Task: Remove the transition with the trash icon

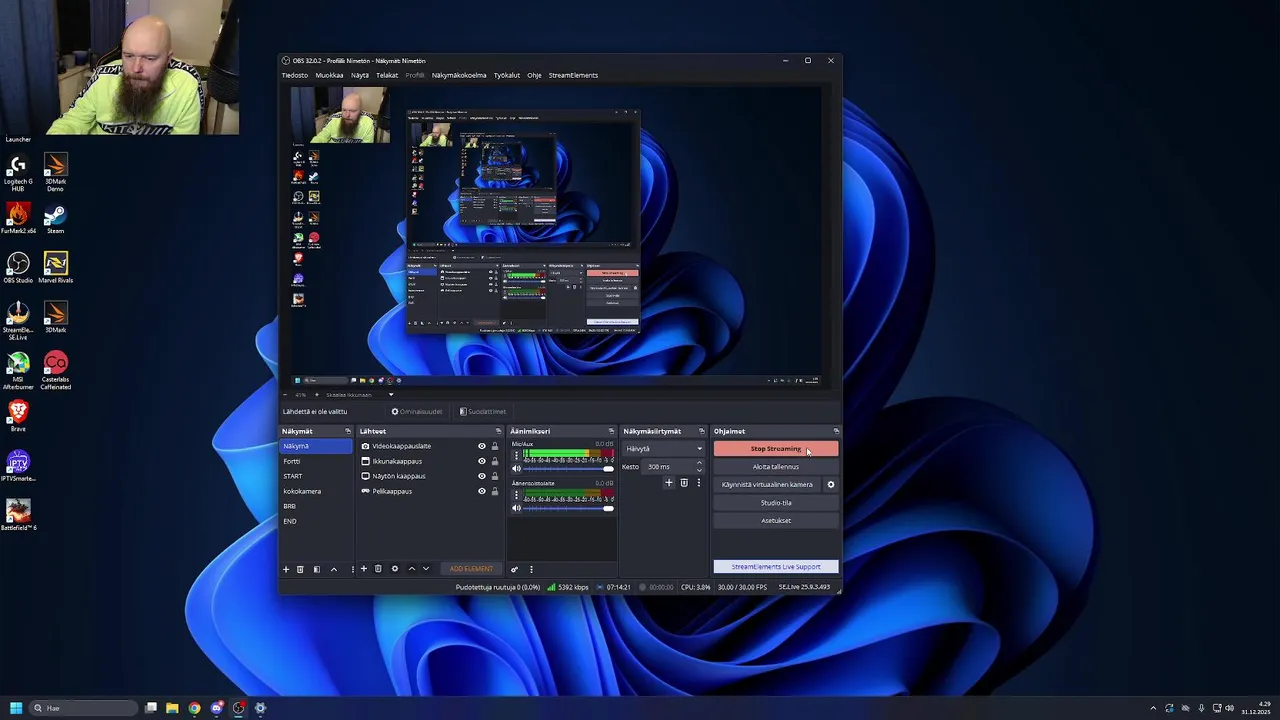Action: (x=684, y=483)
